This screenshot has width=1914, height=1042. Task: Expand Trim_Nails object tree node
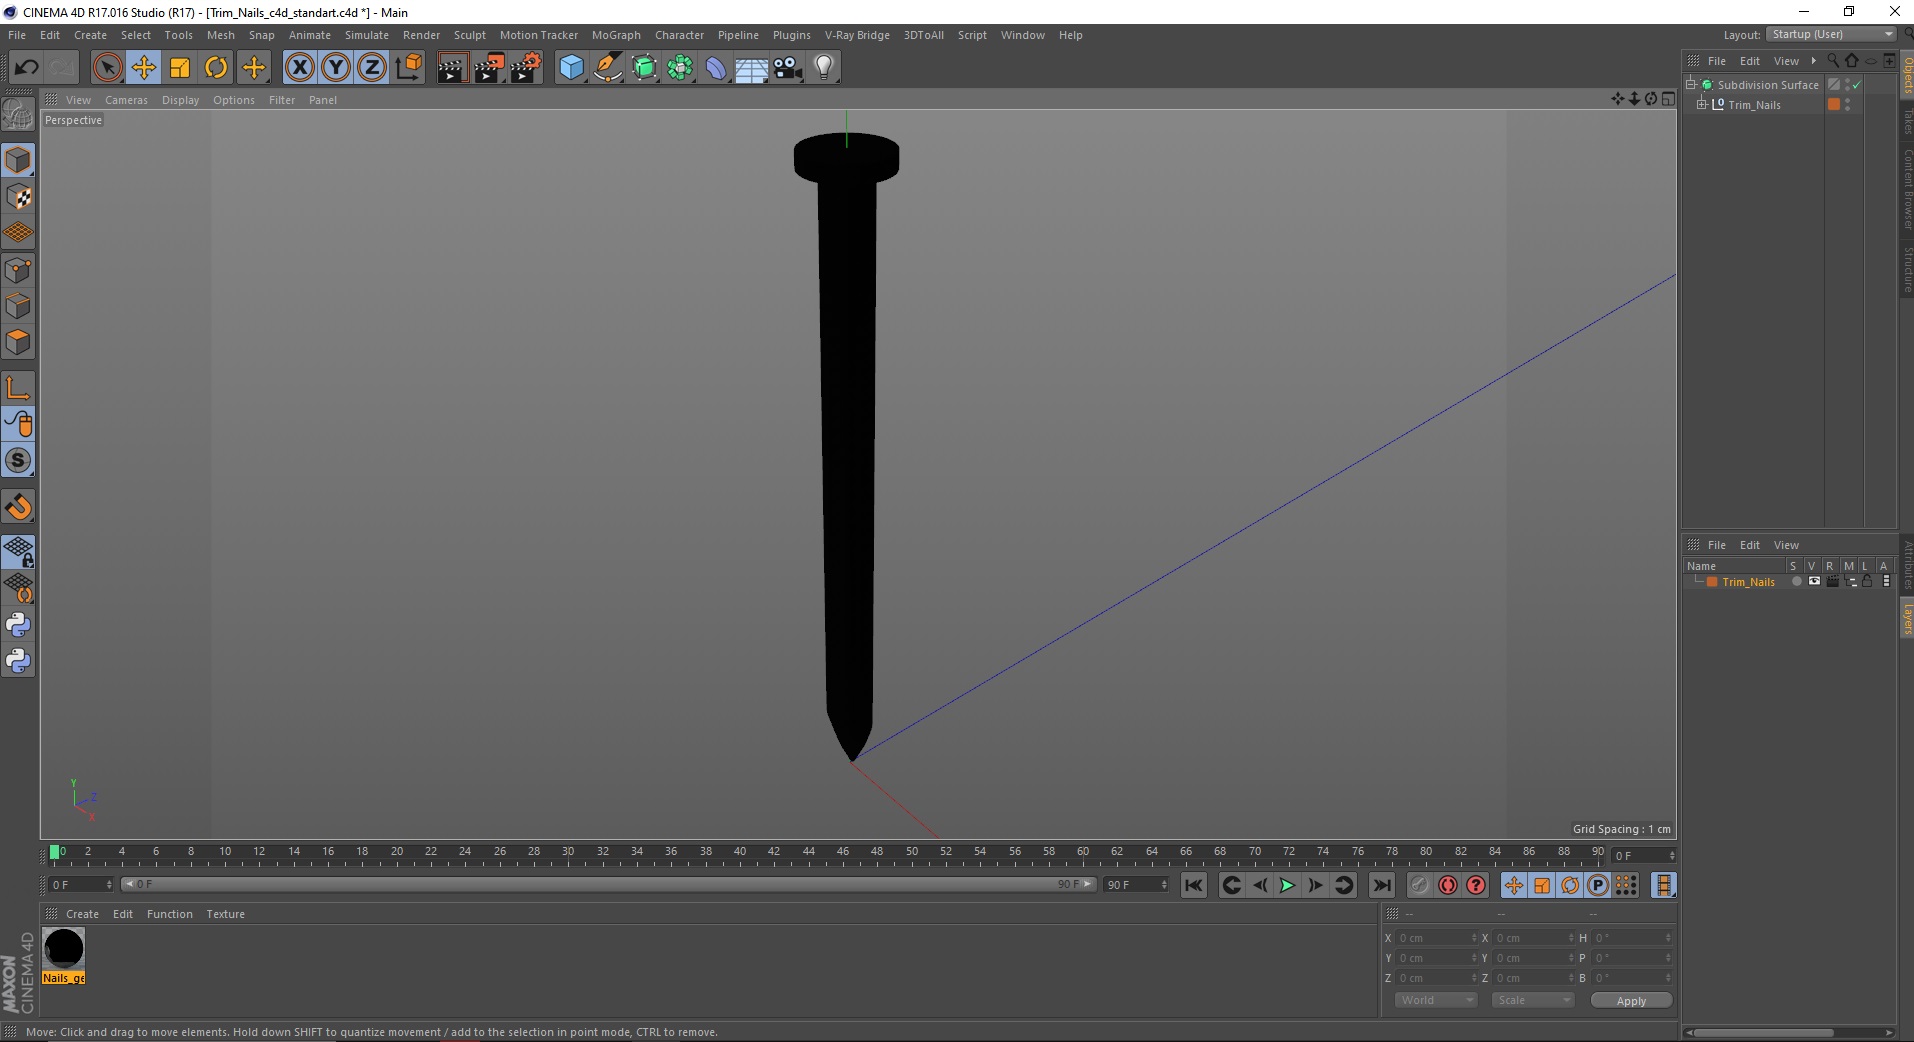click(x=1701, y=105)
